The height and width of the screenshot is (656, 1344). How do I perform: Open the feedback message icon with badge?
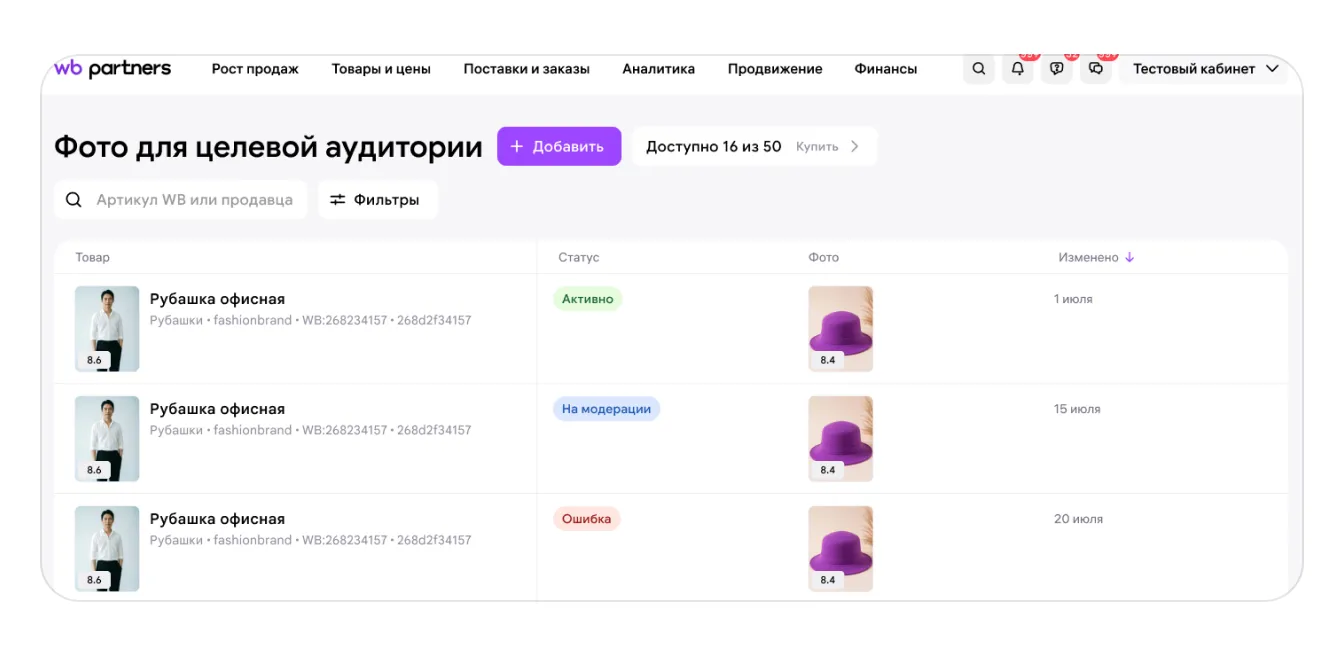[1056, 69]
